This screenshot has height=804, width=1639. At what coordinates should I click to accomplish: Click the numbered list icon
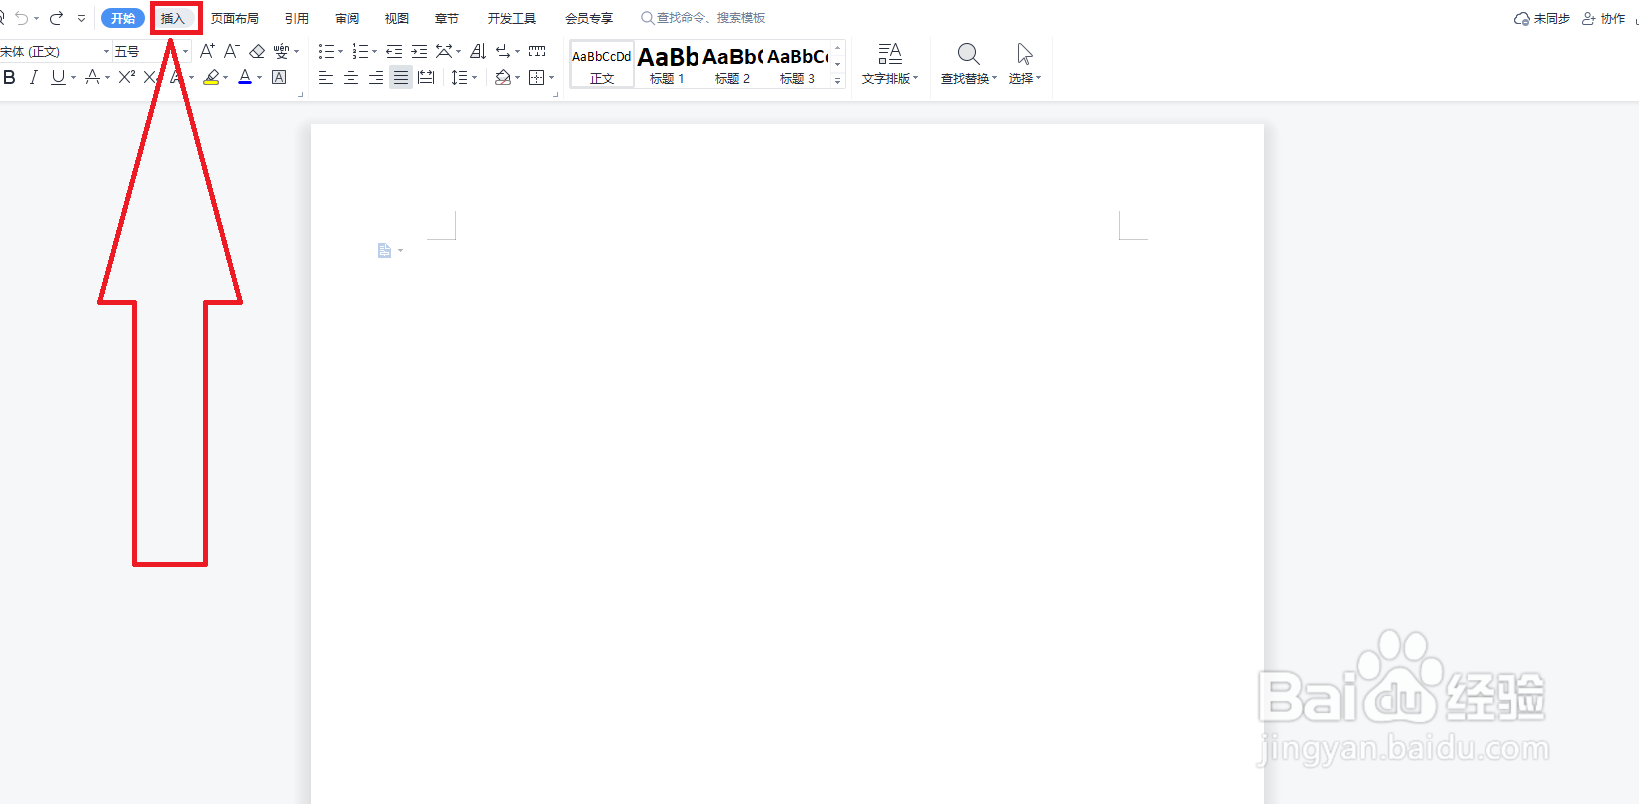point(360,51)
